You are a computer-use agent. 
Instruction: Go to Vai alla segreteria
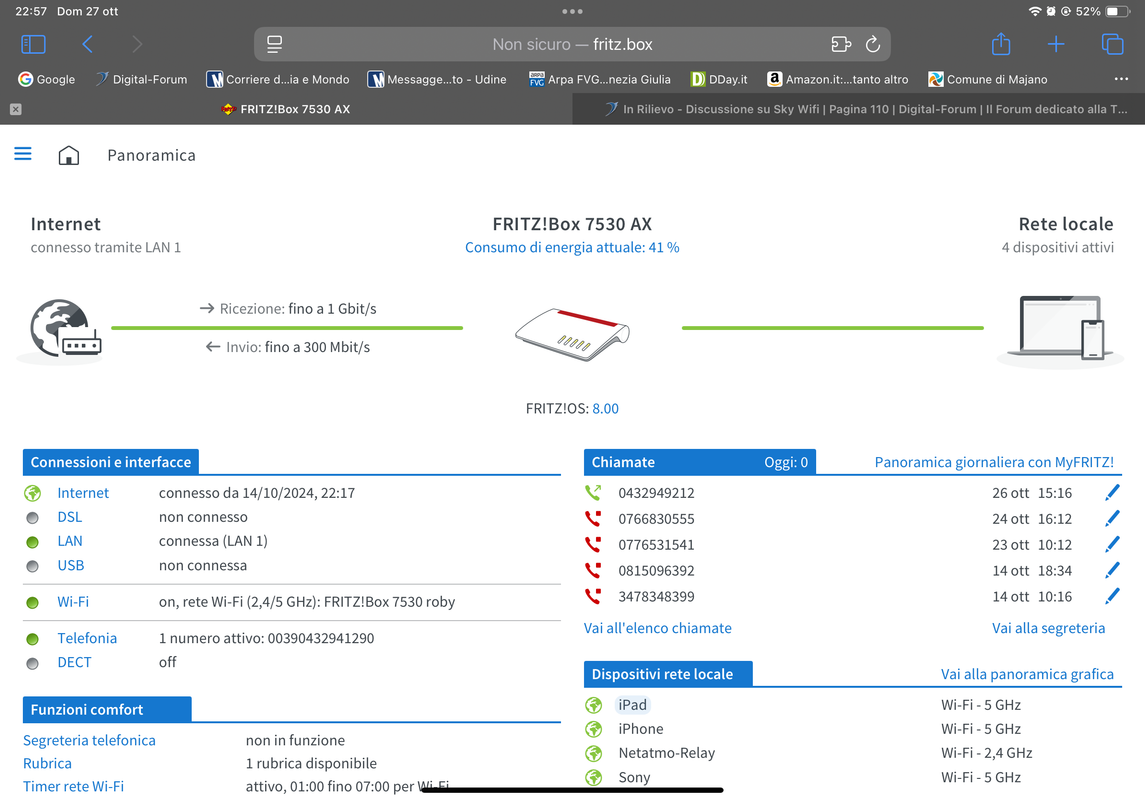1048,628
